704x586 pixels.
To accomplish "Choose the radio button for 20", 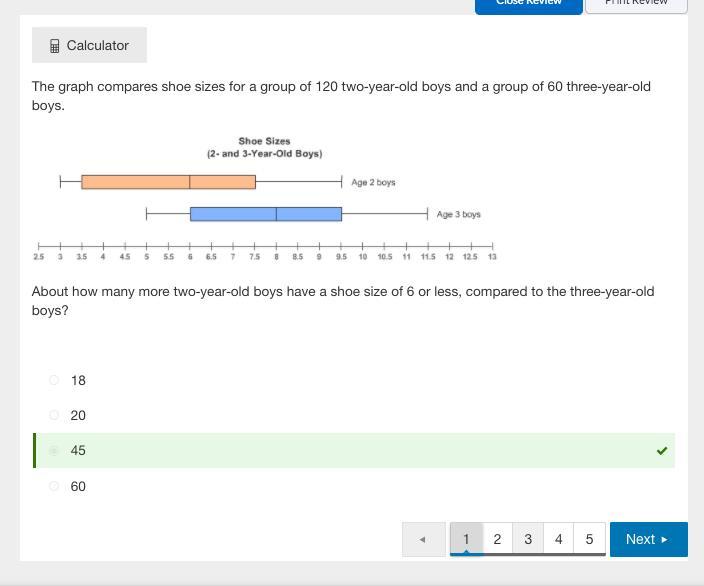I will click(x=54, y=415).
